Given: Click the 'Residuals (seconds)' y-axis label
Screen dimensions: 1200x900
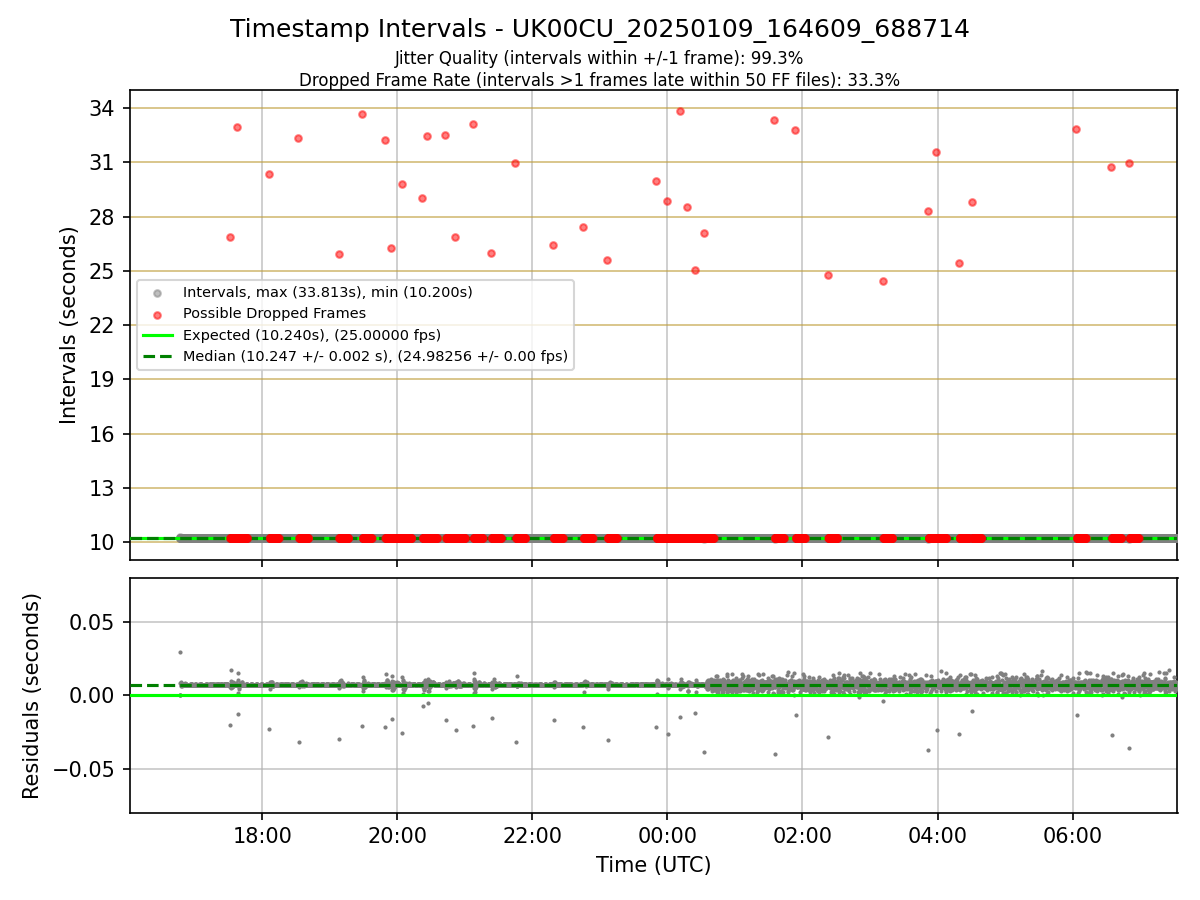Looking at the screenshot, I should coord(32,695).
